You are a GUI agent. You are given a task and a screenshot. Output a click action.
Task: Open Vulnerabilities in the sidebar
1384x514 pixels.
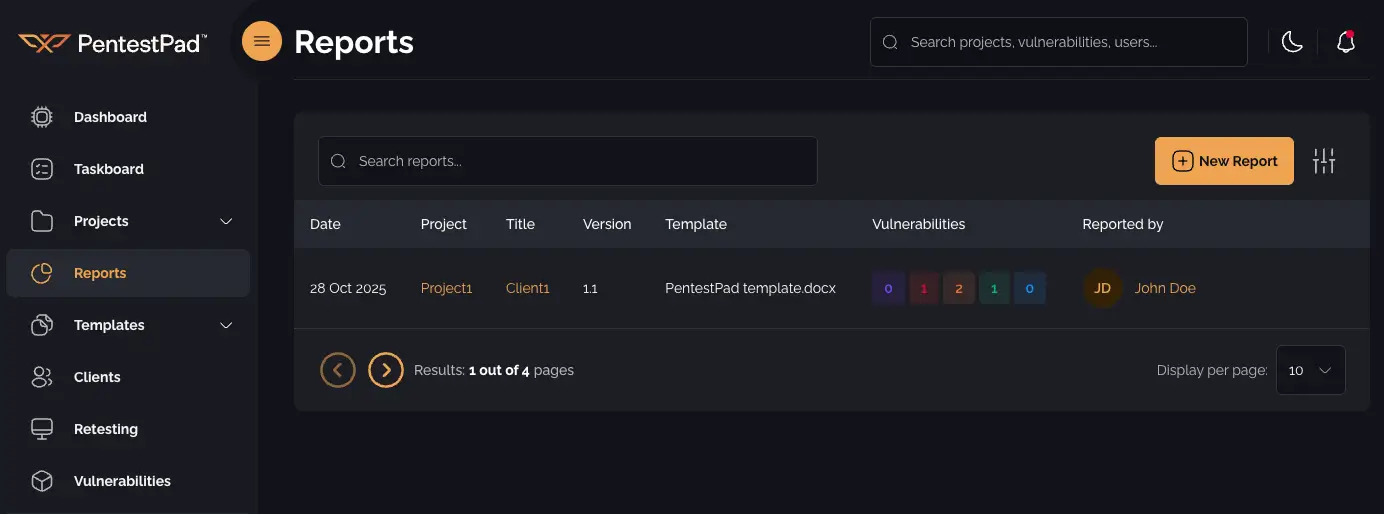click(x=128, y=481)
